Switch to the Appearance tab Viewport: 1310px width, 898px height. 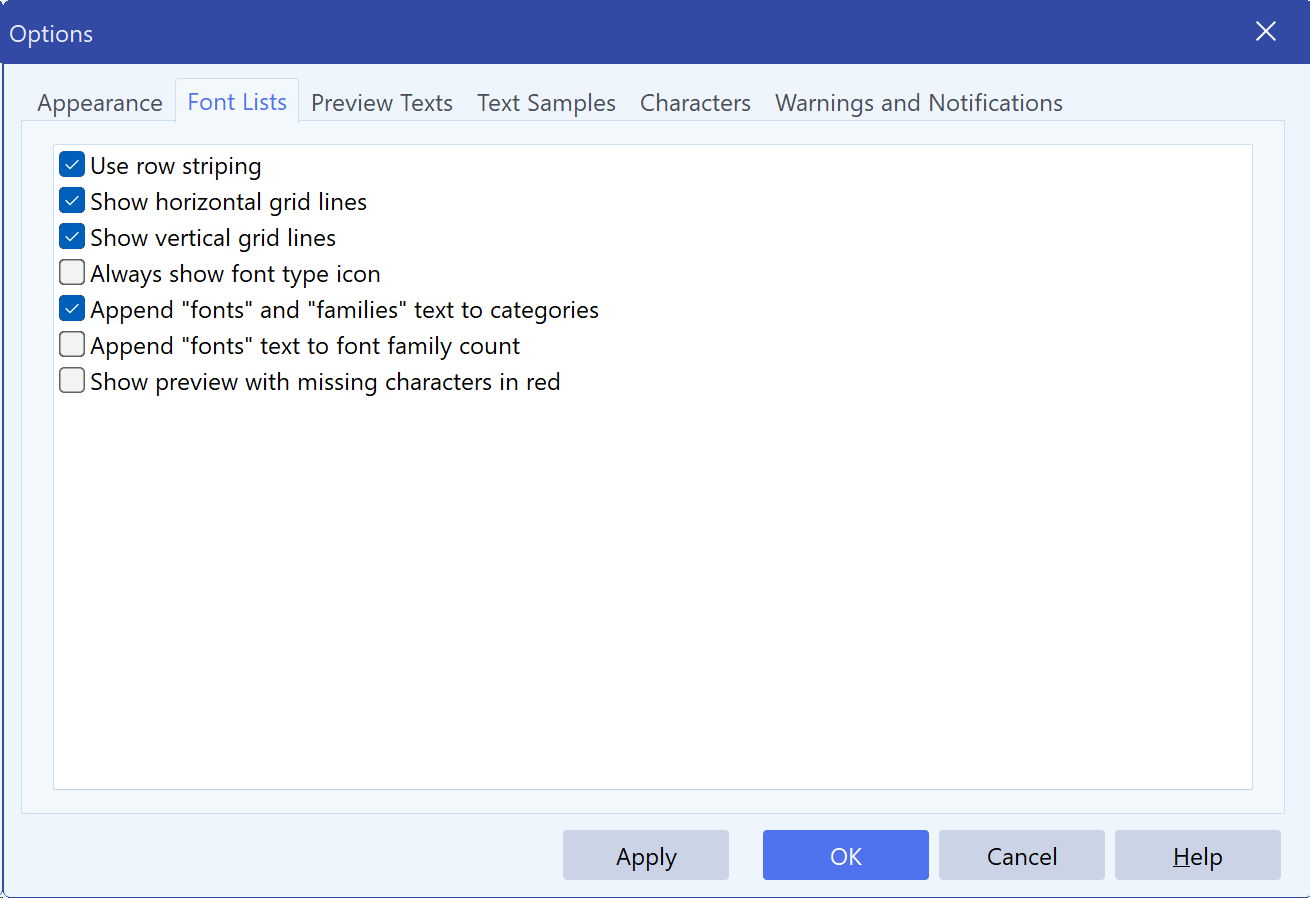(x=99, y=102)
